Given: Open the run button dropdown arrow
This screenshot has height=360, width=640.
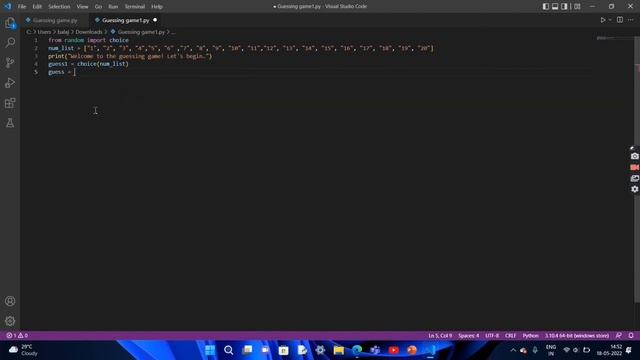Looking at the screenshot, I should coord(610,20).
